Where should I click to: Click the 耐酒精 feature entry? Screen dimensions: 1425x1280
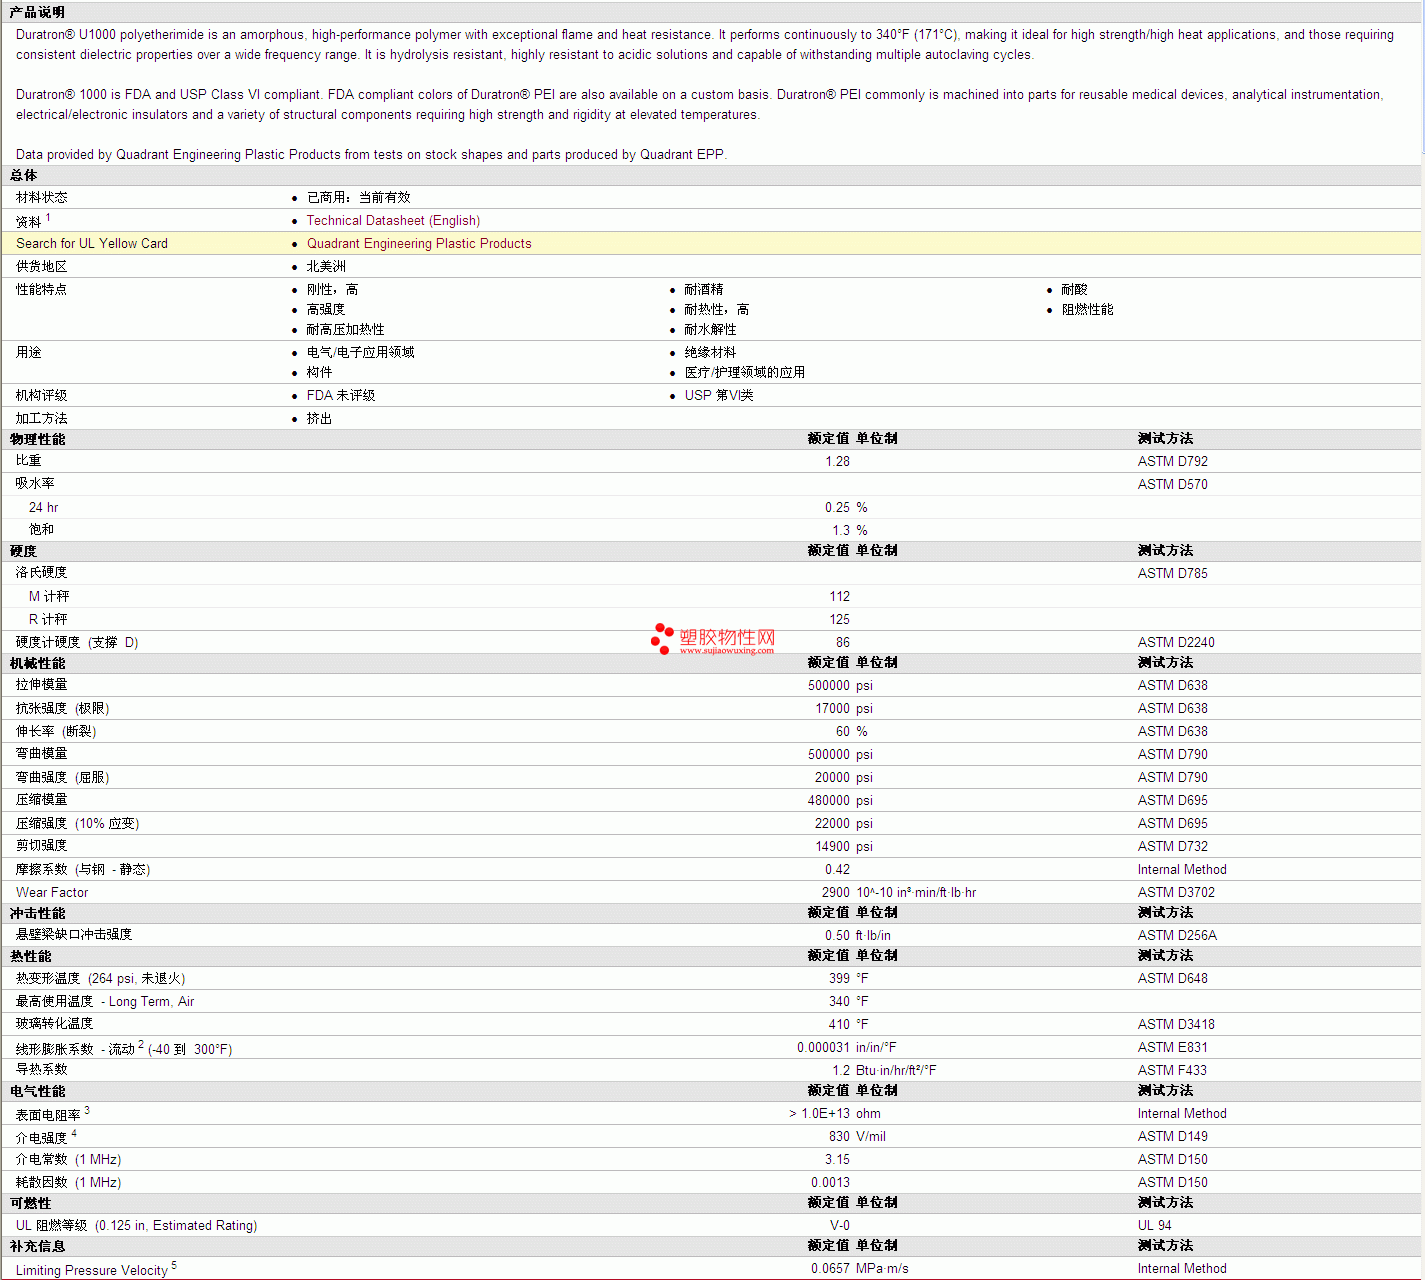point(704,290)
